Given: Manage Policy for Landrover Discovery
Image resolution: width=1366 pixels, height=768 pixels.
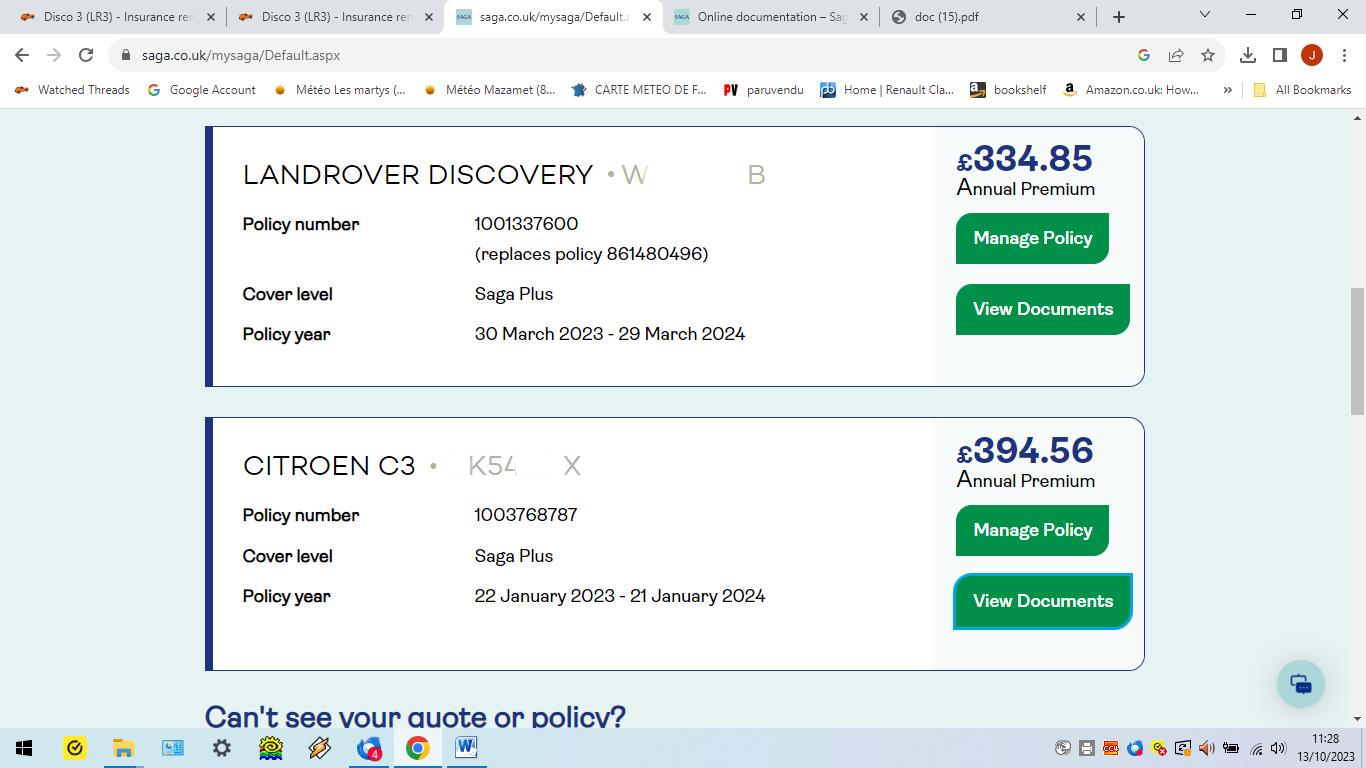Looking at the screenshot, I should 1032,238.
